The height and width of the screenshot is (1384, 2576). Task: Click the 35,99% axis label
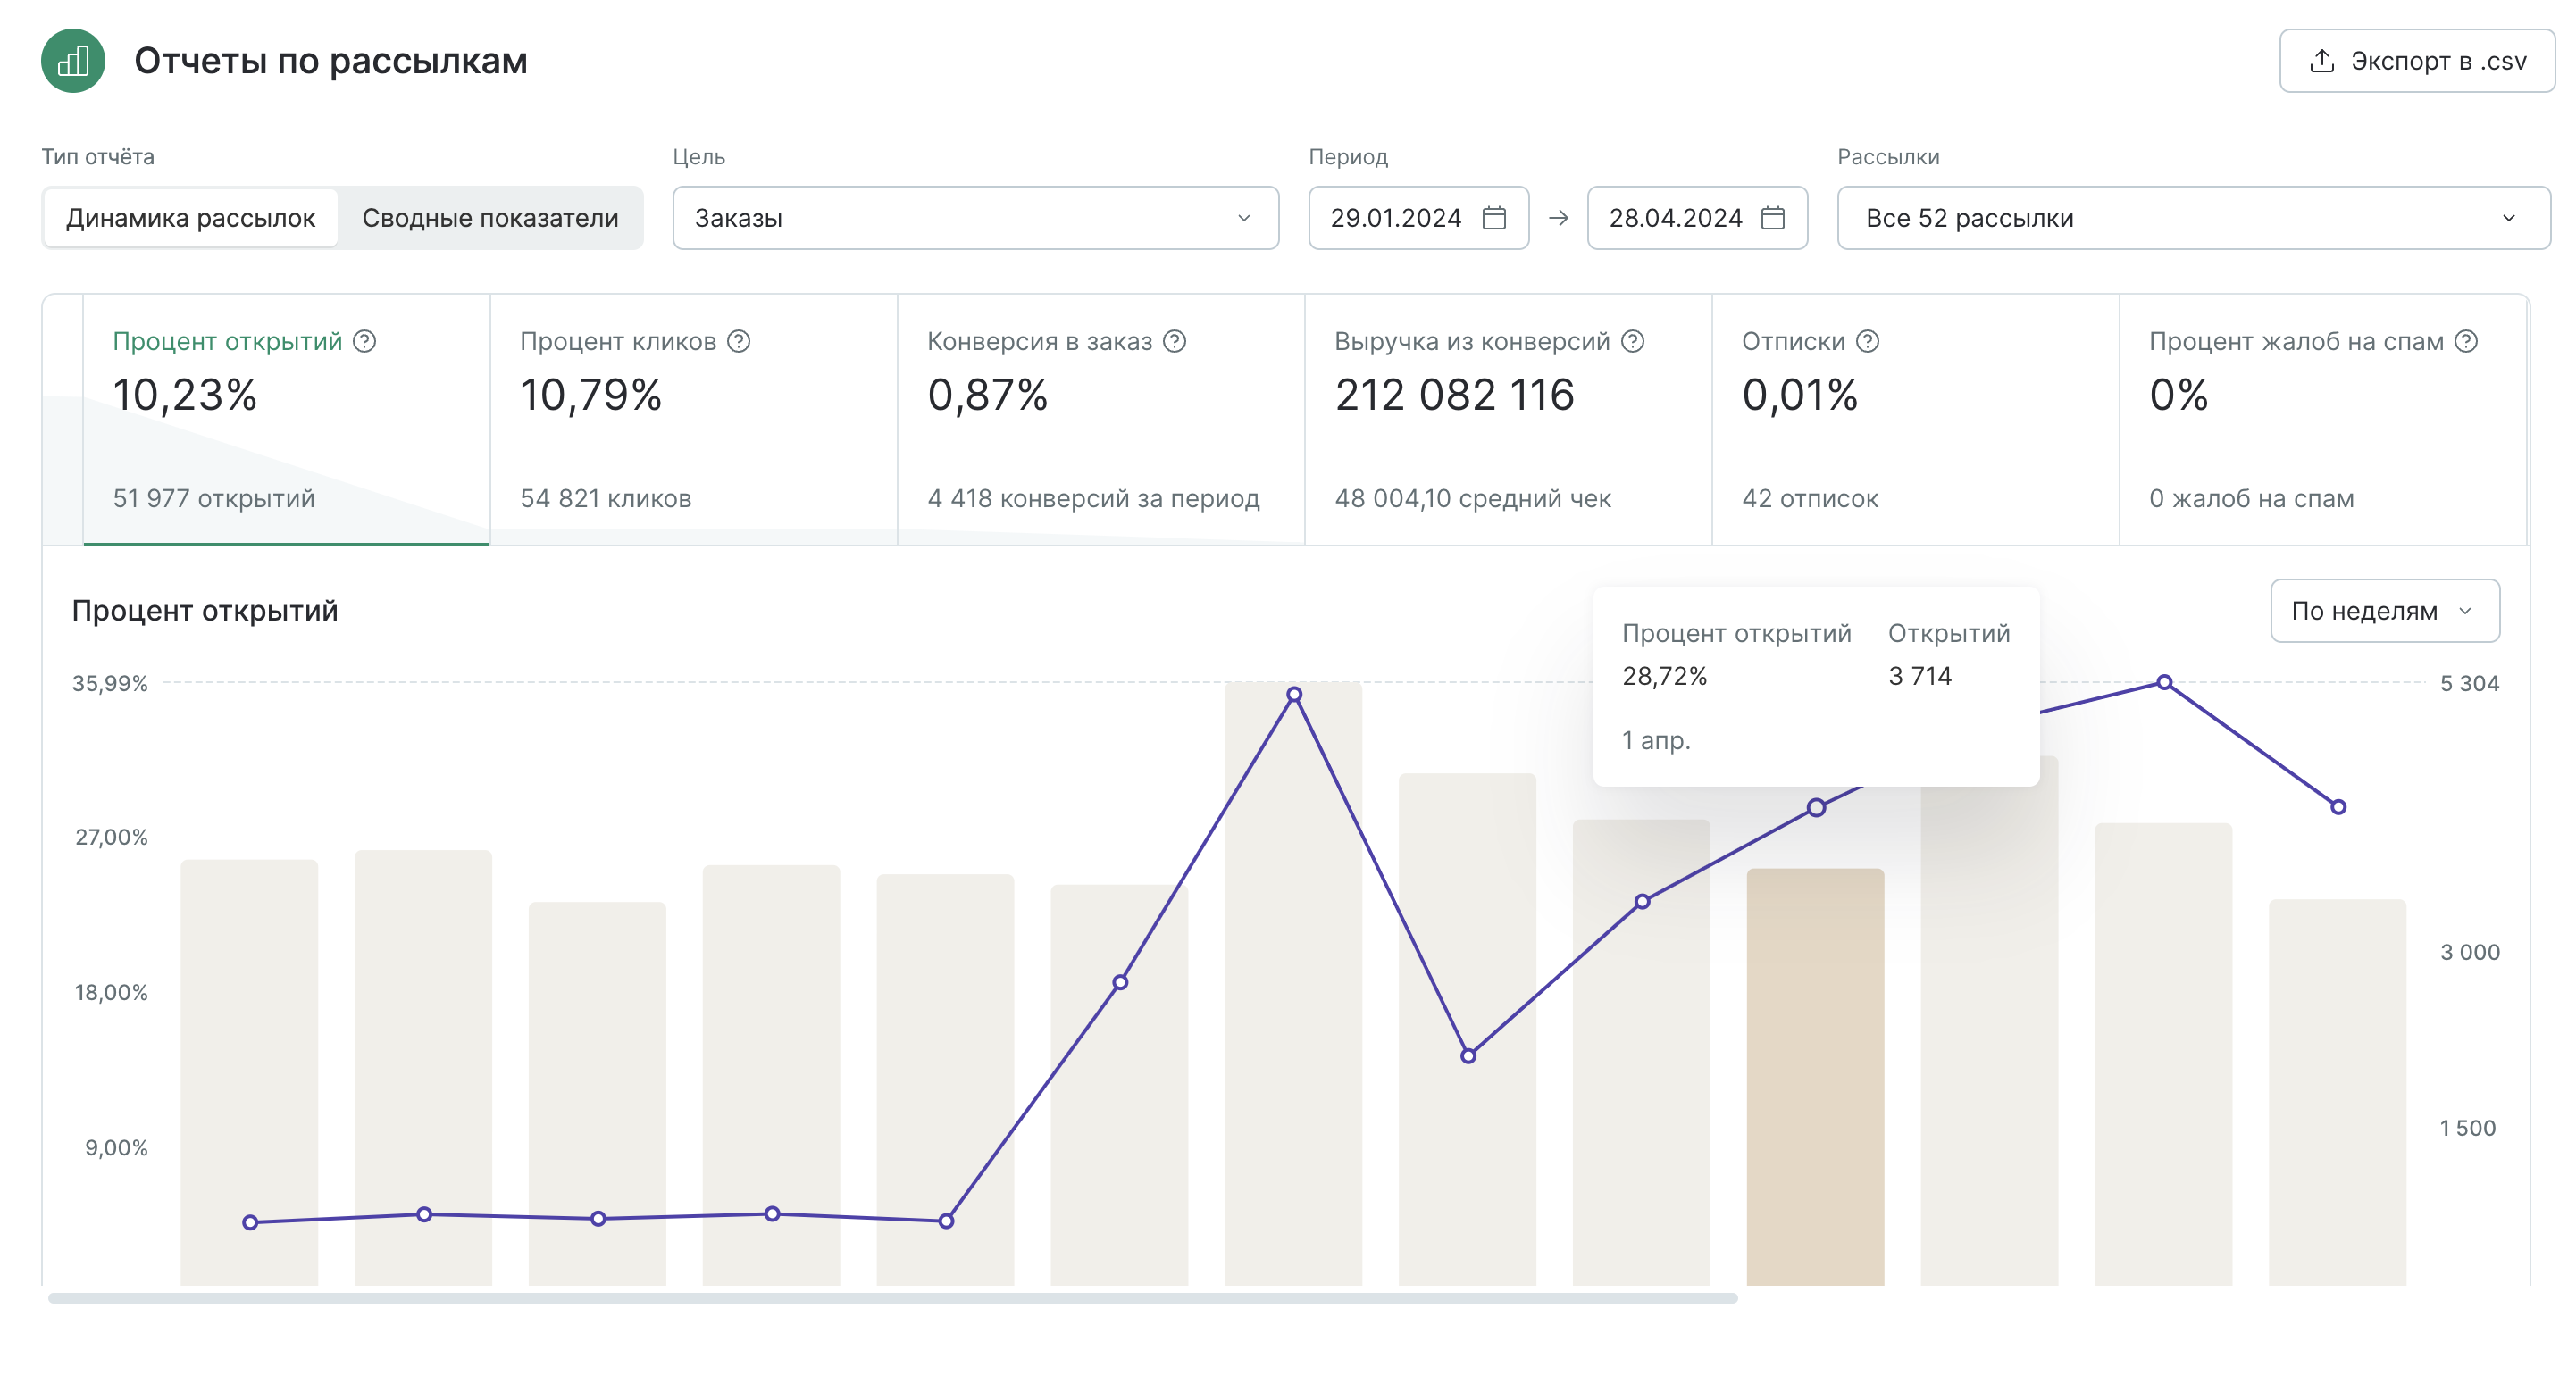110,683
